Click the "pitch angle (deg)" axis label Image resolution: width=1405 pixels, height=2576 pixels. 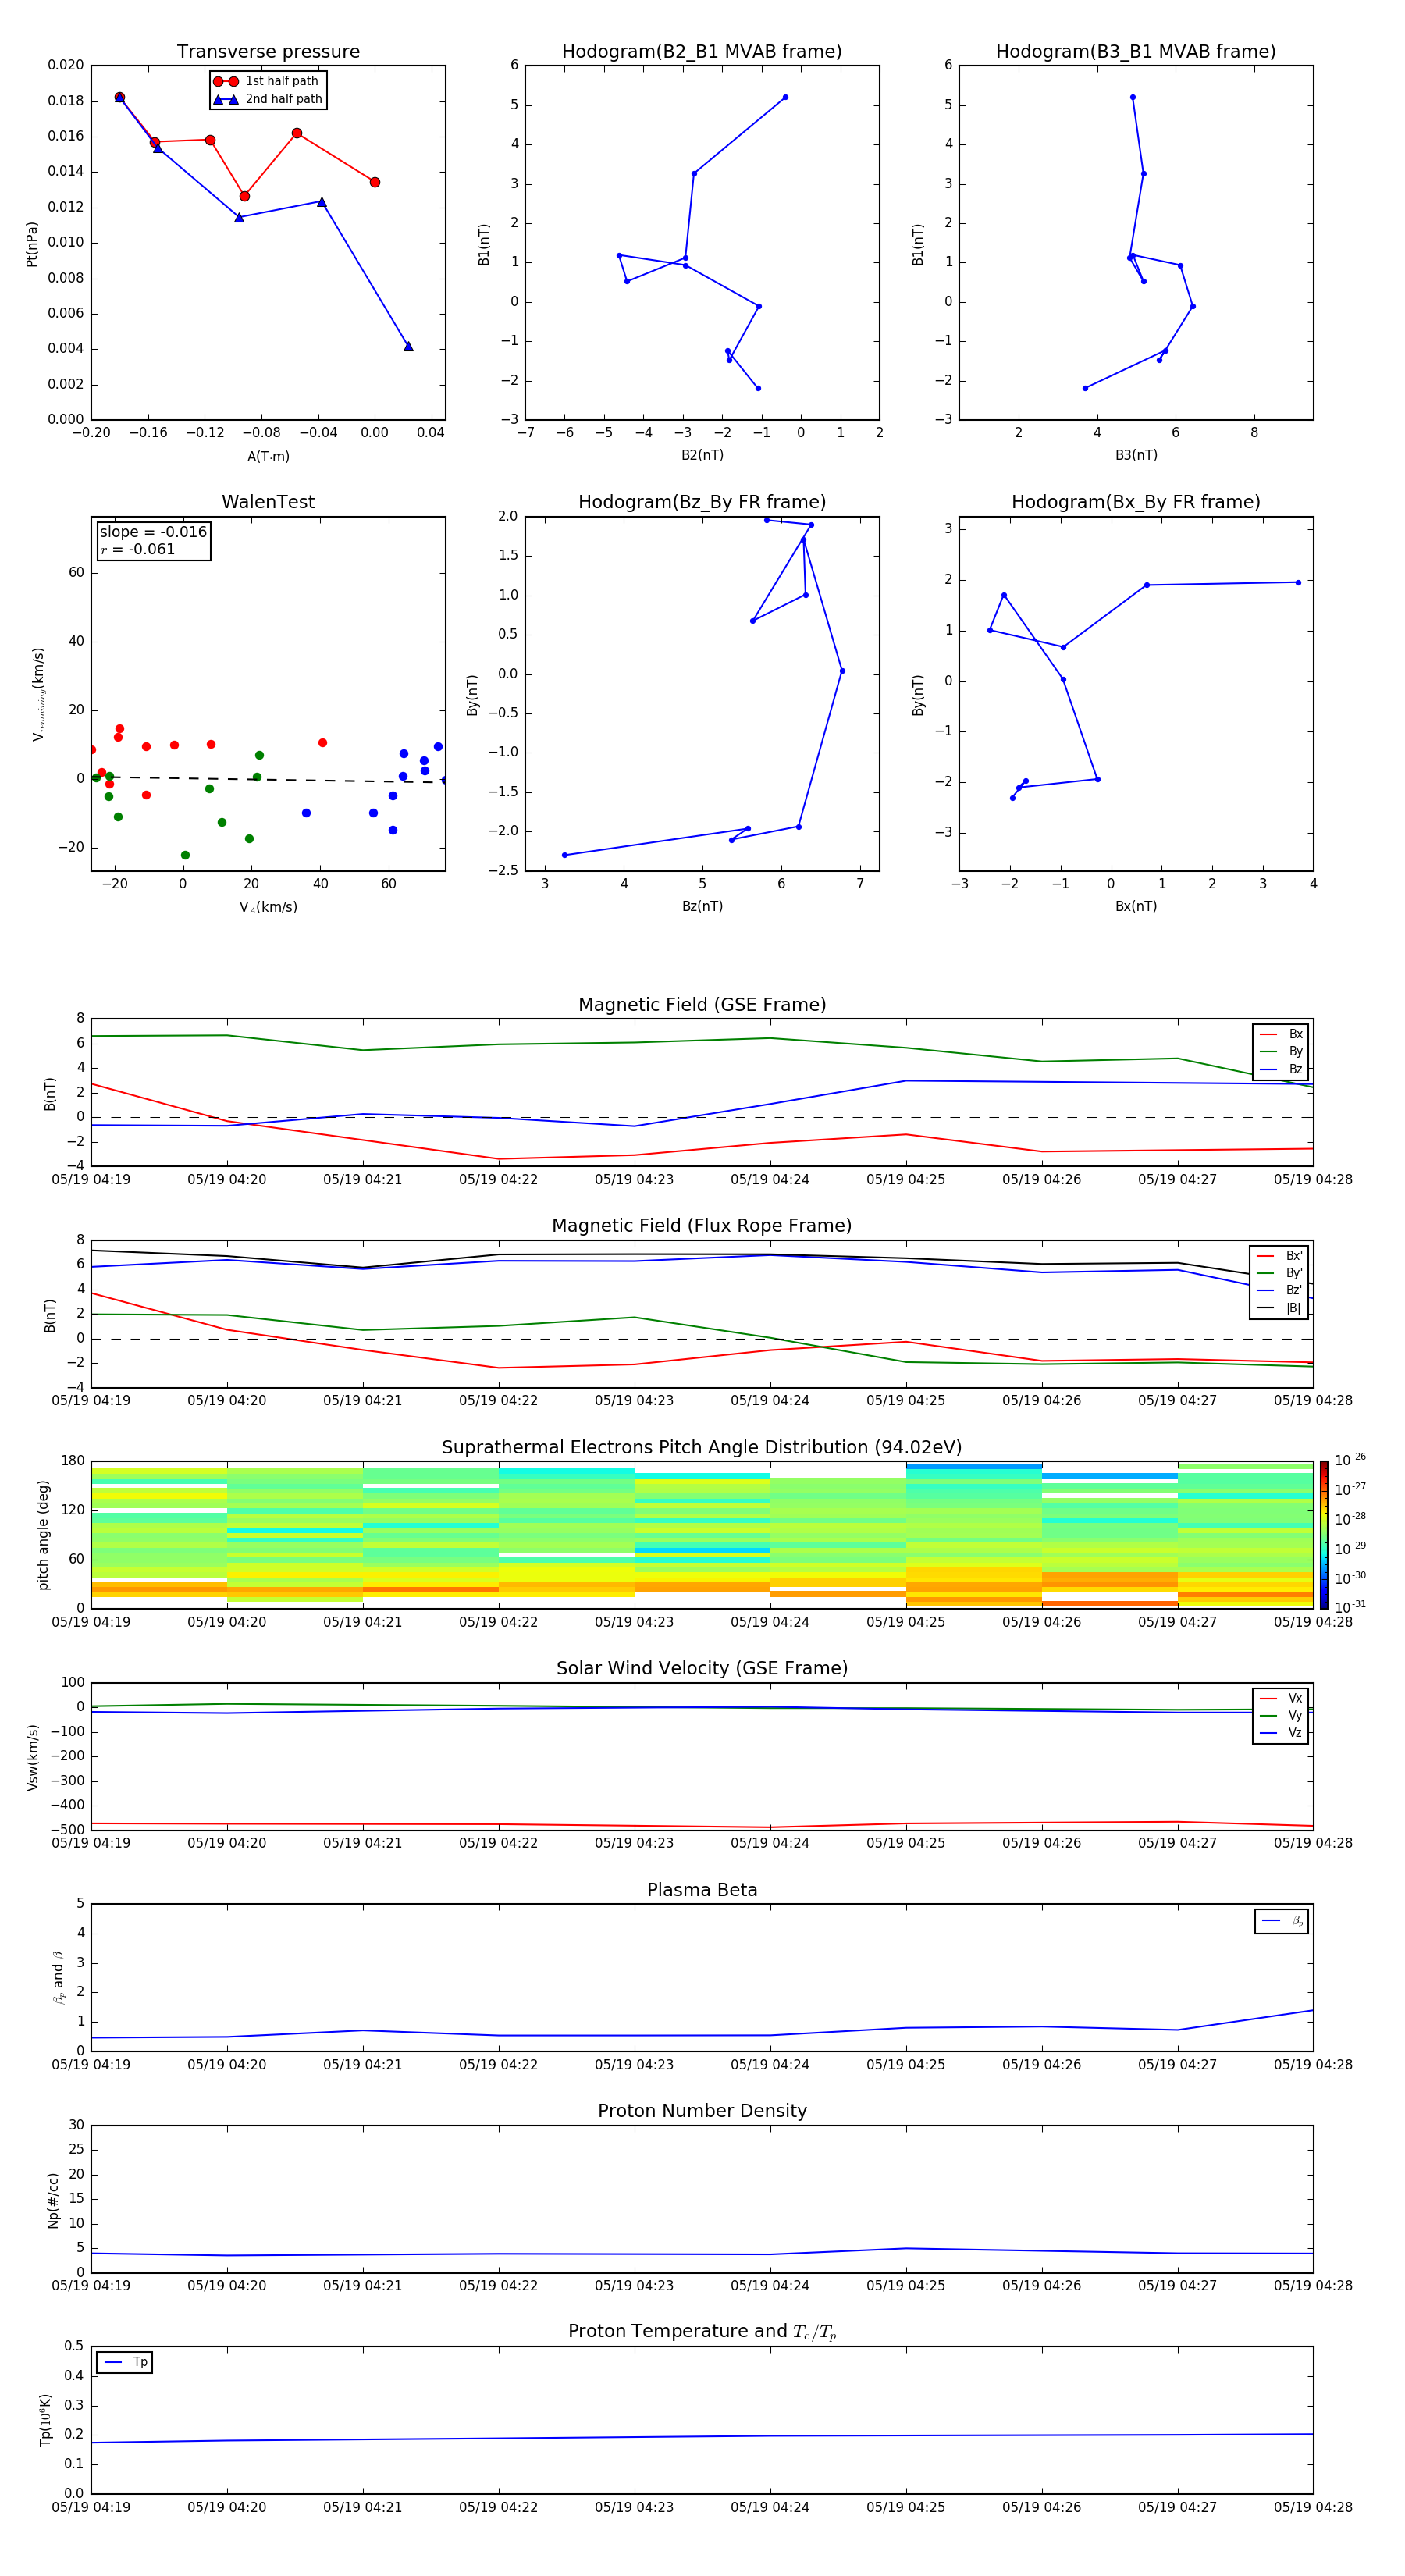point(43,1535)
